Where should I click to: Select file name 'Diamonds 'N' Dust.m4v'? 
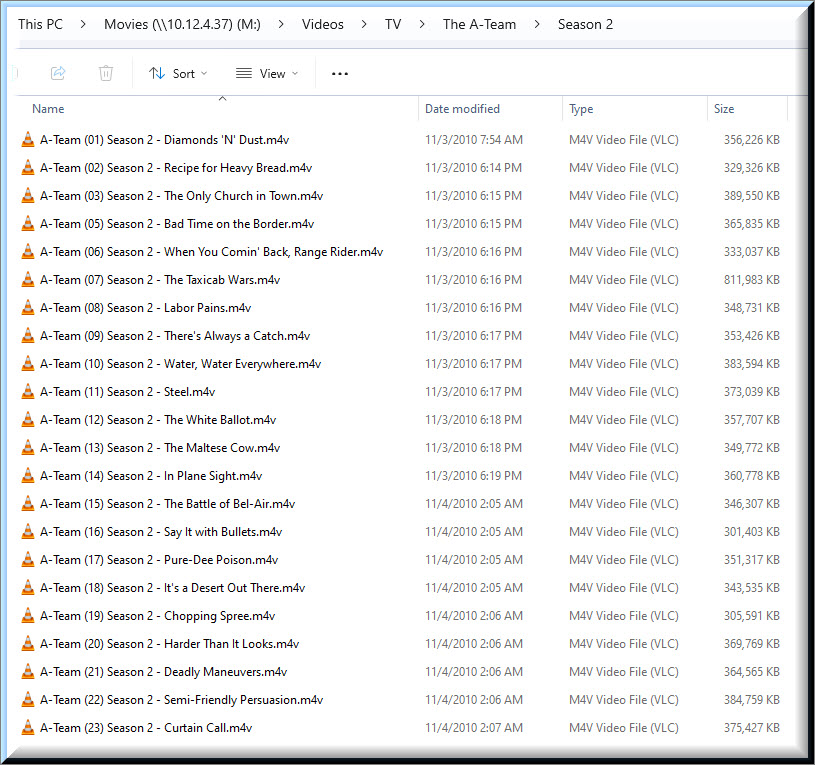click(164, 140)
